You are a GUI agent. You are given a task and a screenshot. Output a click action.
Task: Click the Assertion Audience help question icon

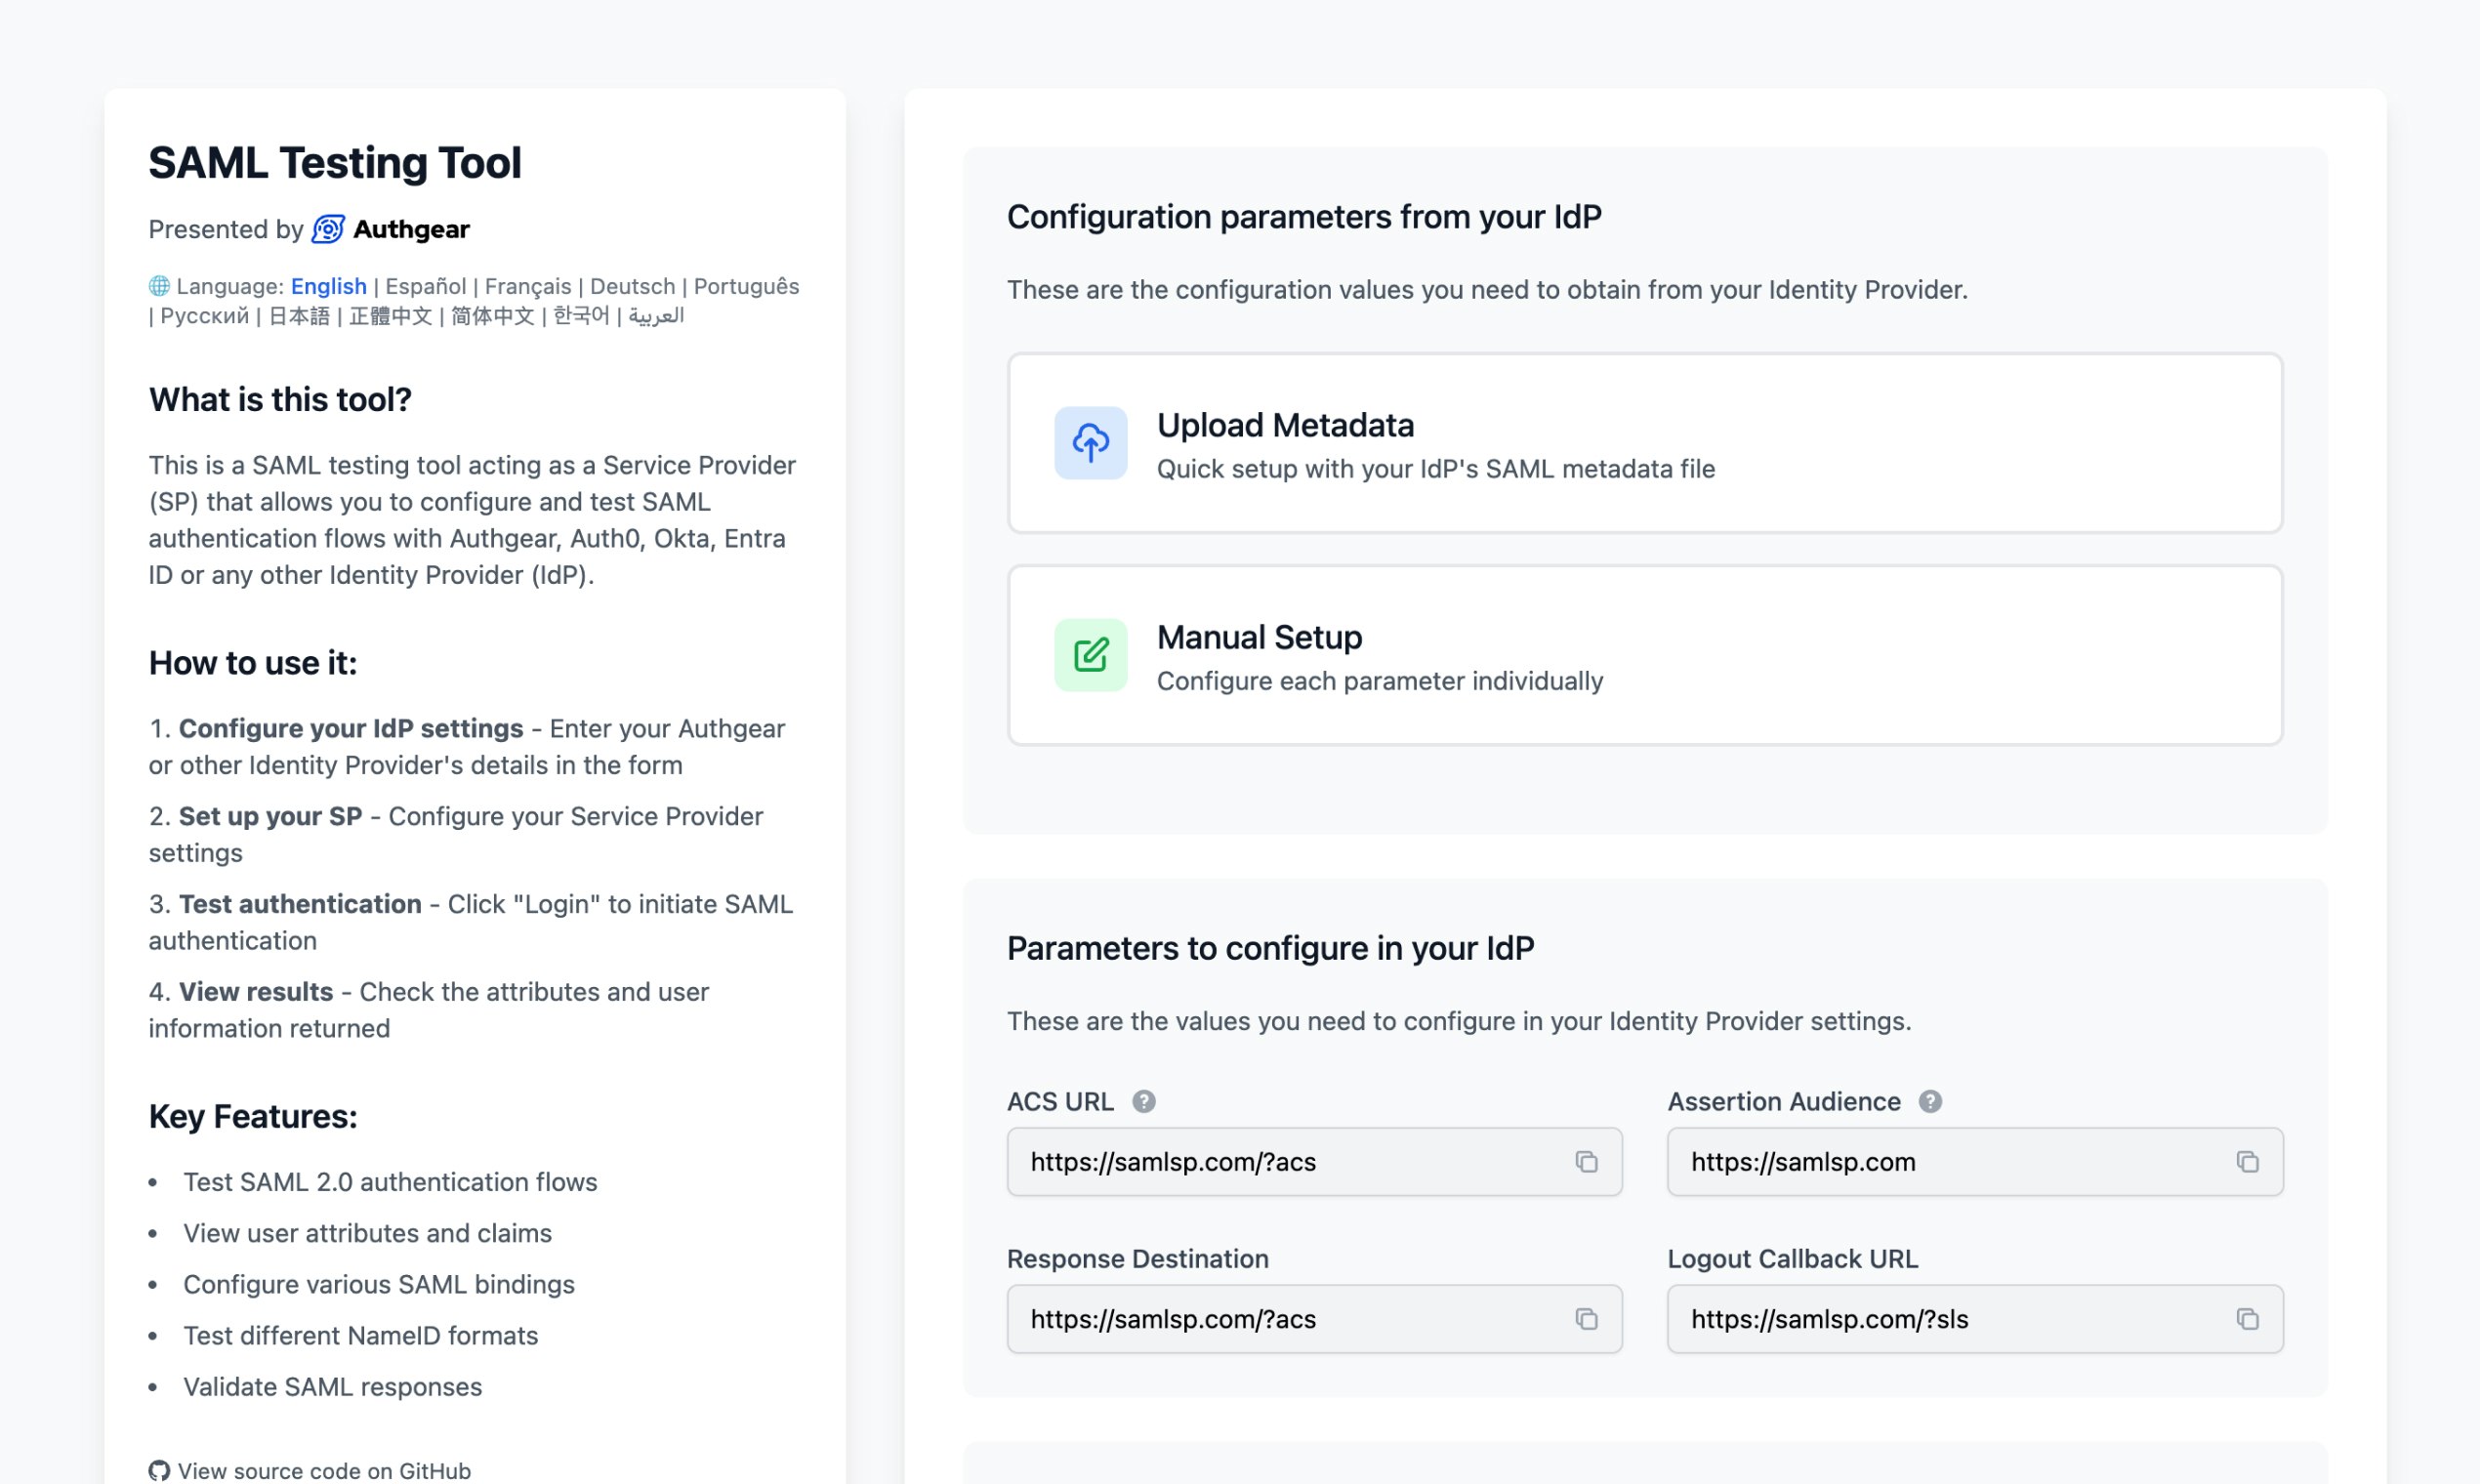1930,1101
